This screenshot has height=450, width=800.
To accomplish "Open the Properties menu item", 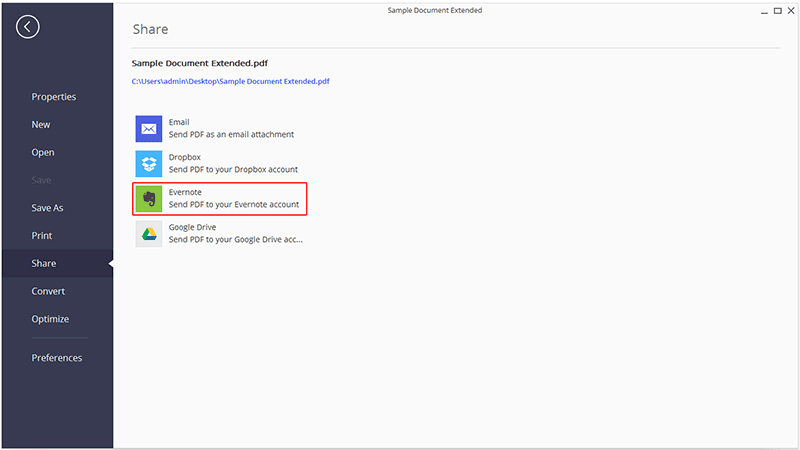I will [54, 97].
